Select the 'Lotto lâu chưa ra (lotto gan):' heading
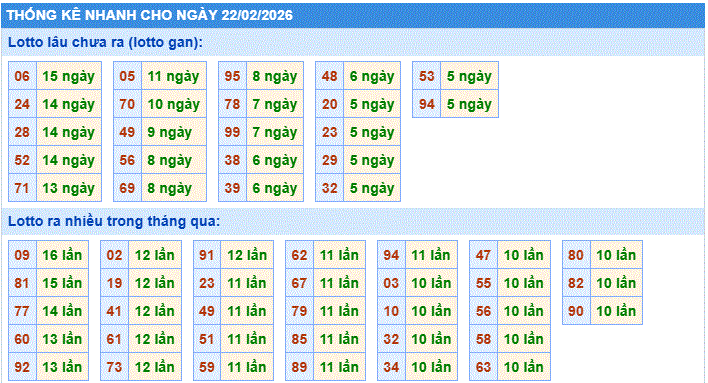 click(105, 42)
